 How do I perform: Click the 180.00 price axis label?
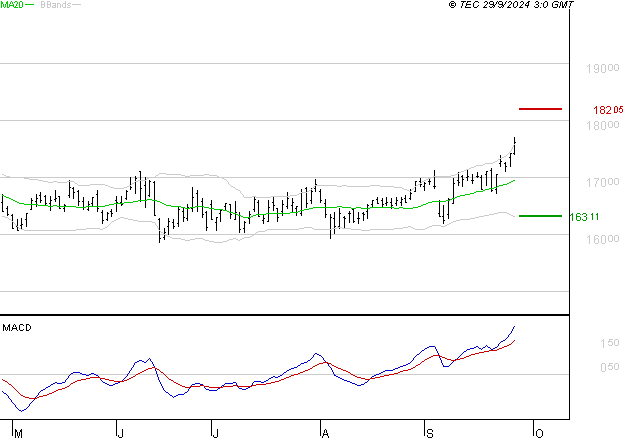click(603, 126)
